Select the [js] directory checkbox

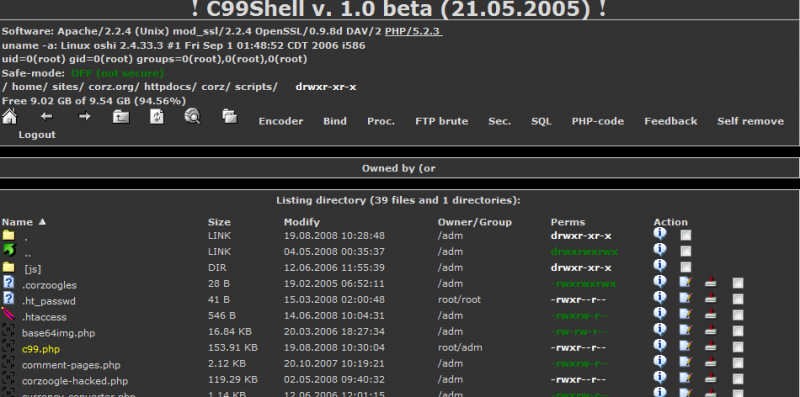686,267
